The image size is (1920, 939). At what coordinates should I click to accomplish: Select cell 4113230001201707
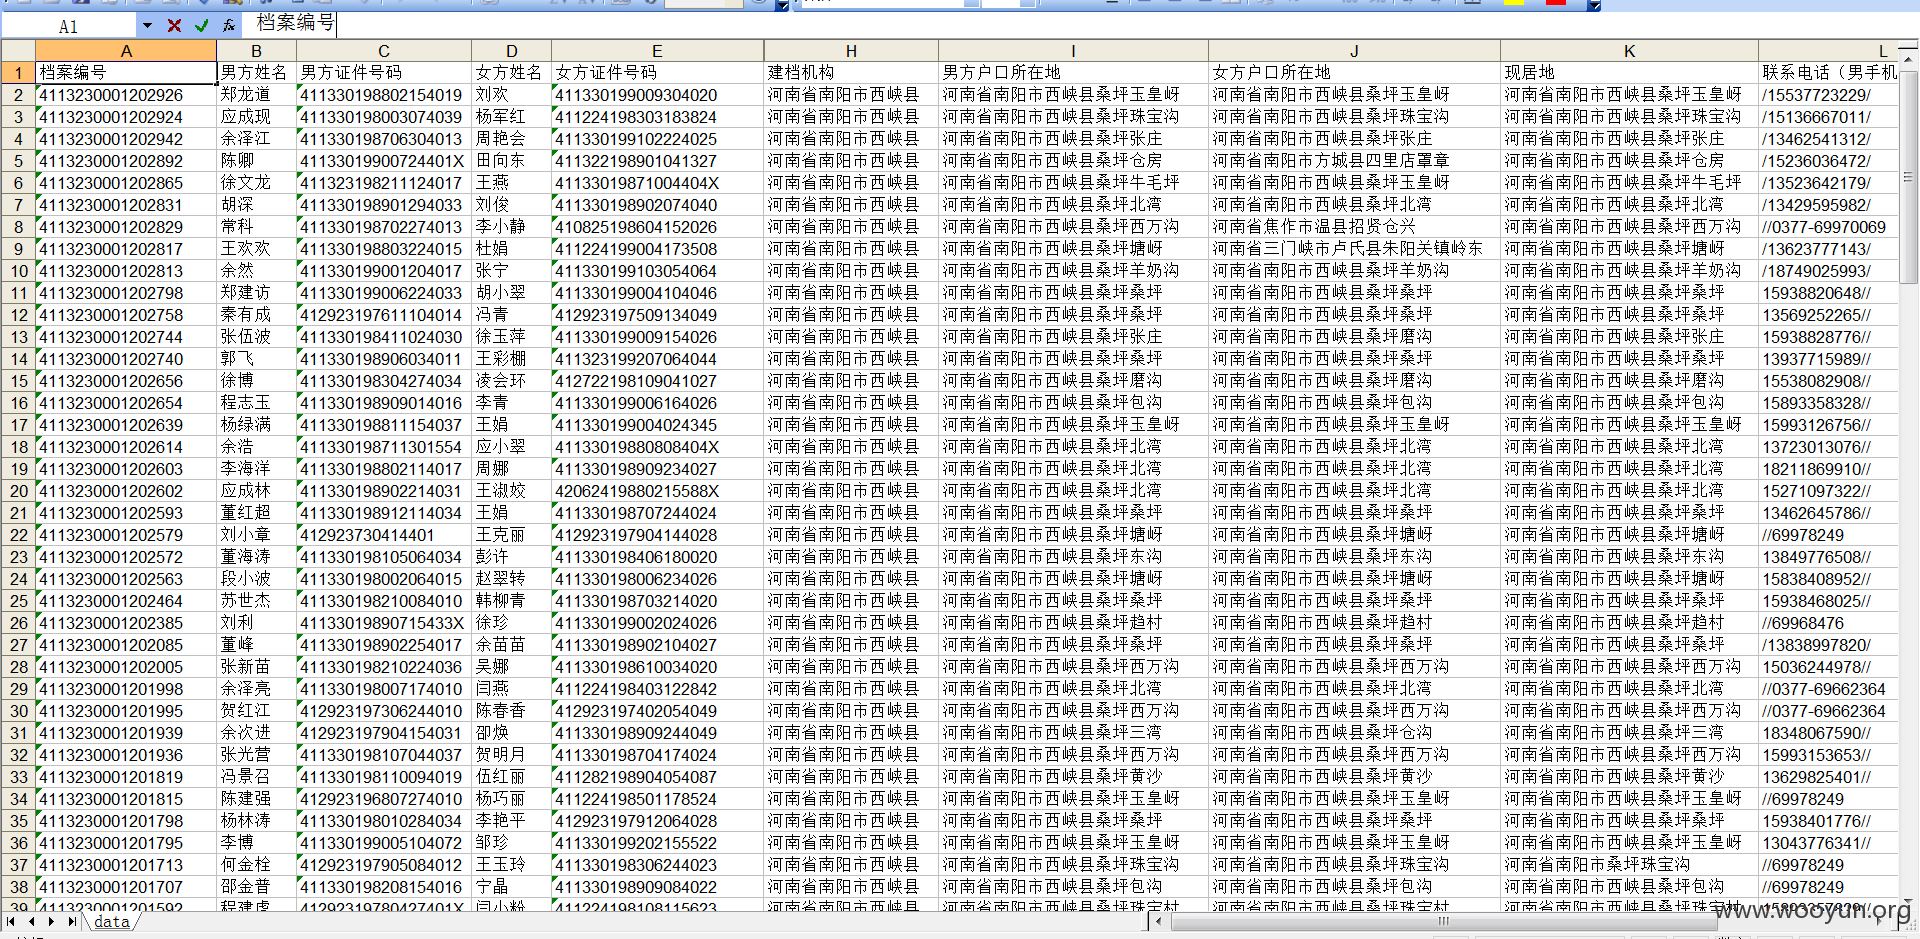[x=126, y=887]
